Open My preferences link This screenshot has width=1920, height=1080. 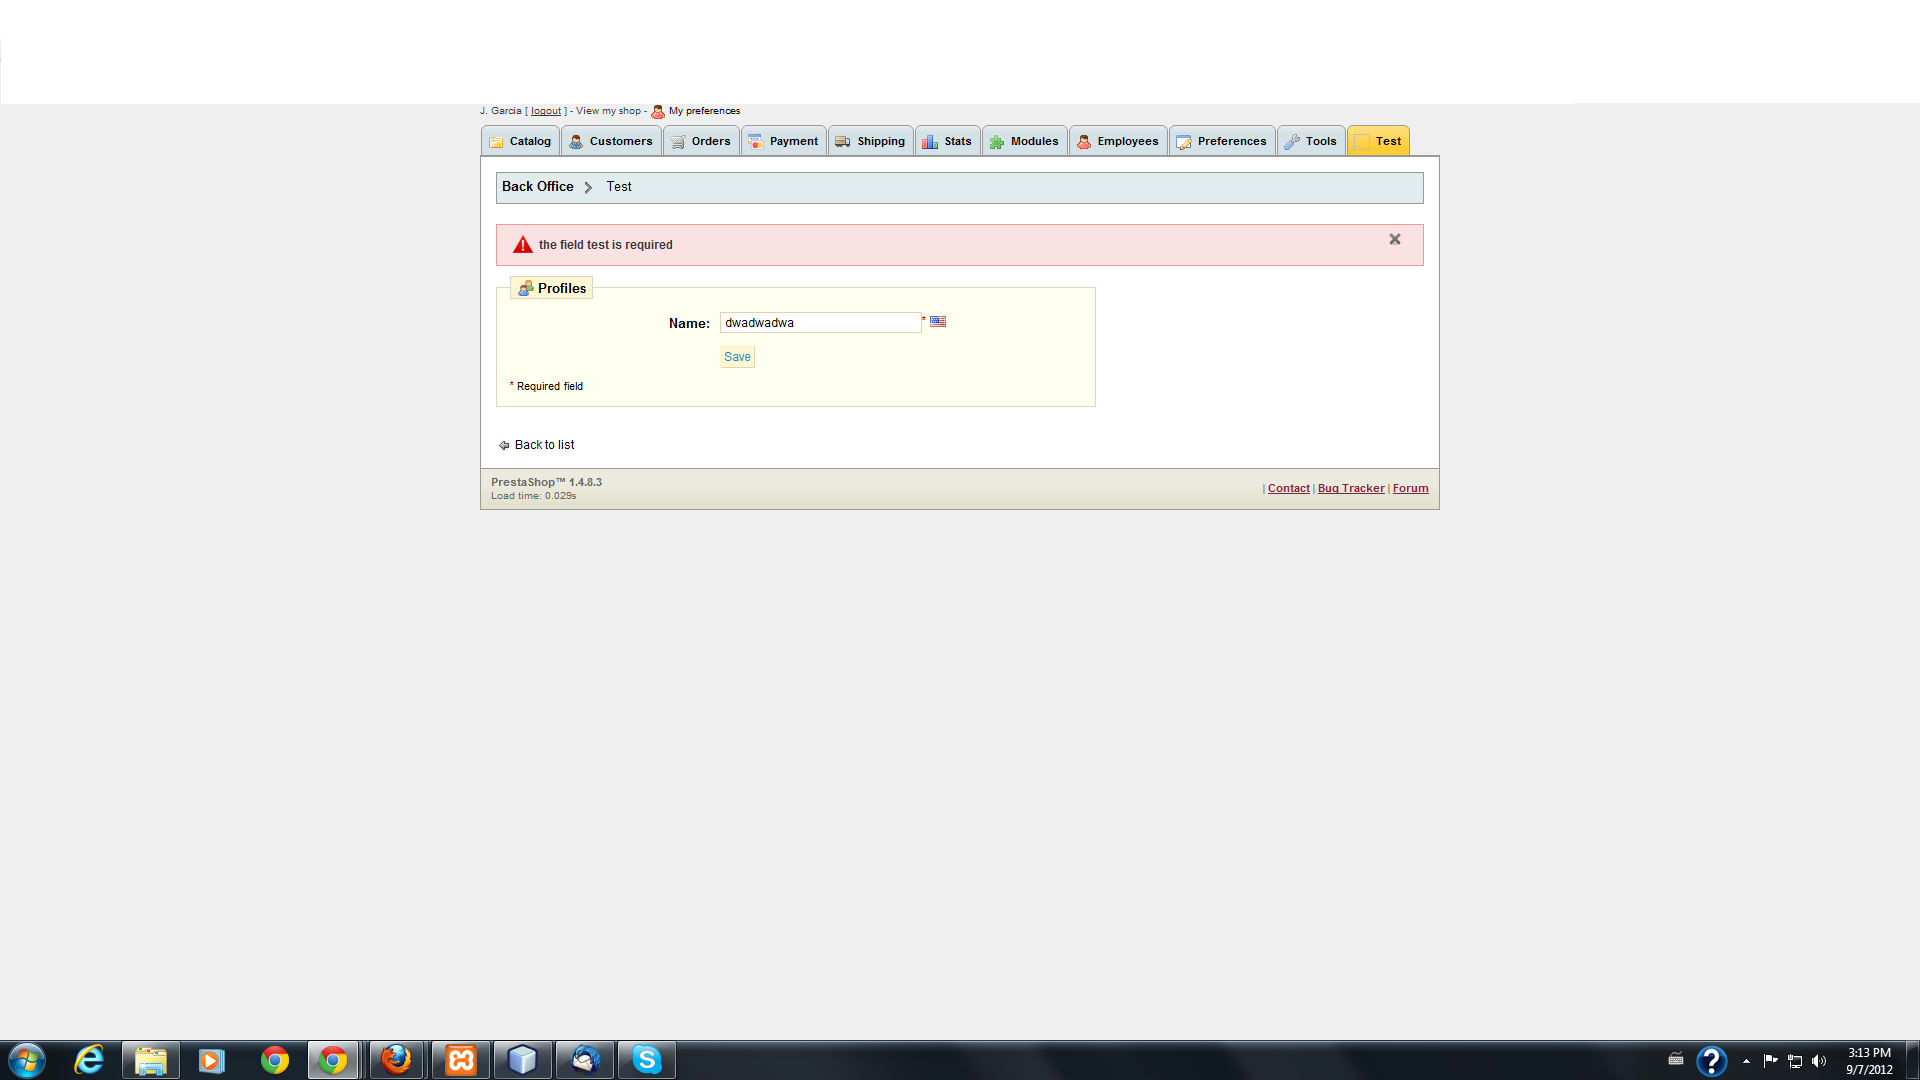pyautogui.click(x=704, y=111)
